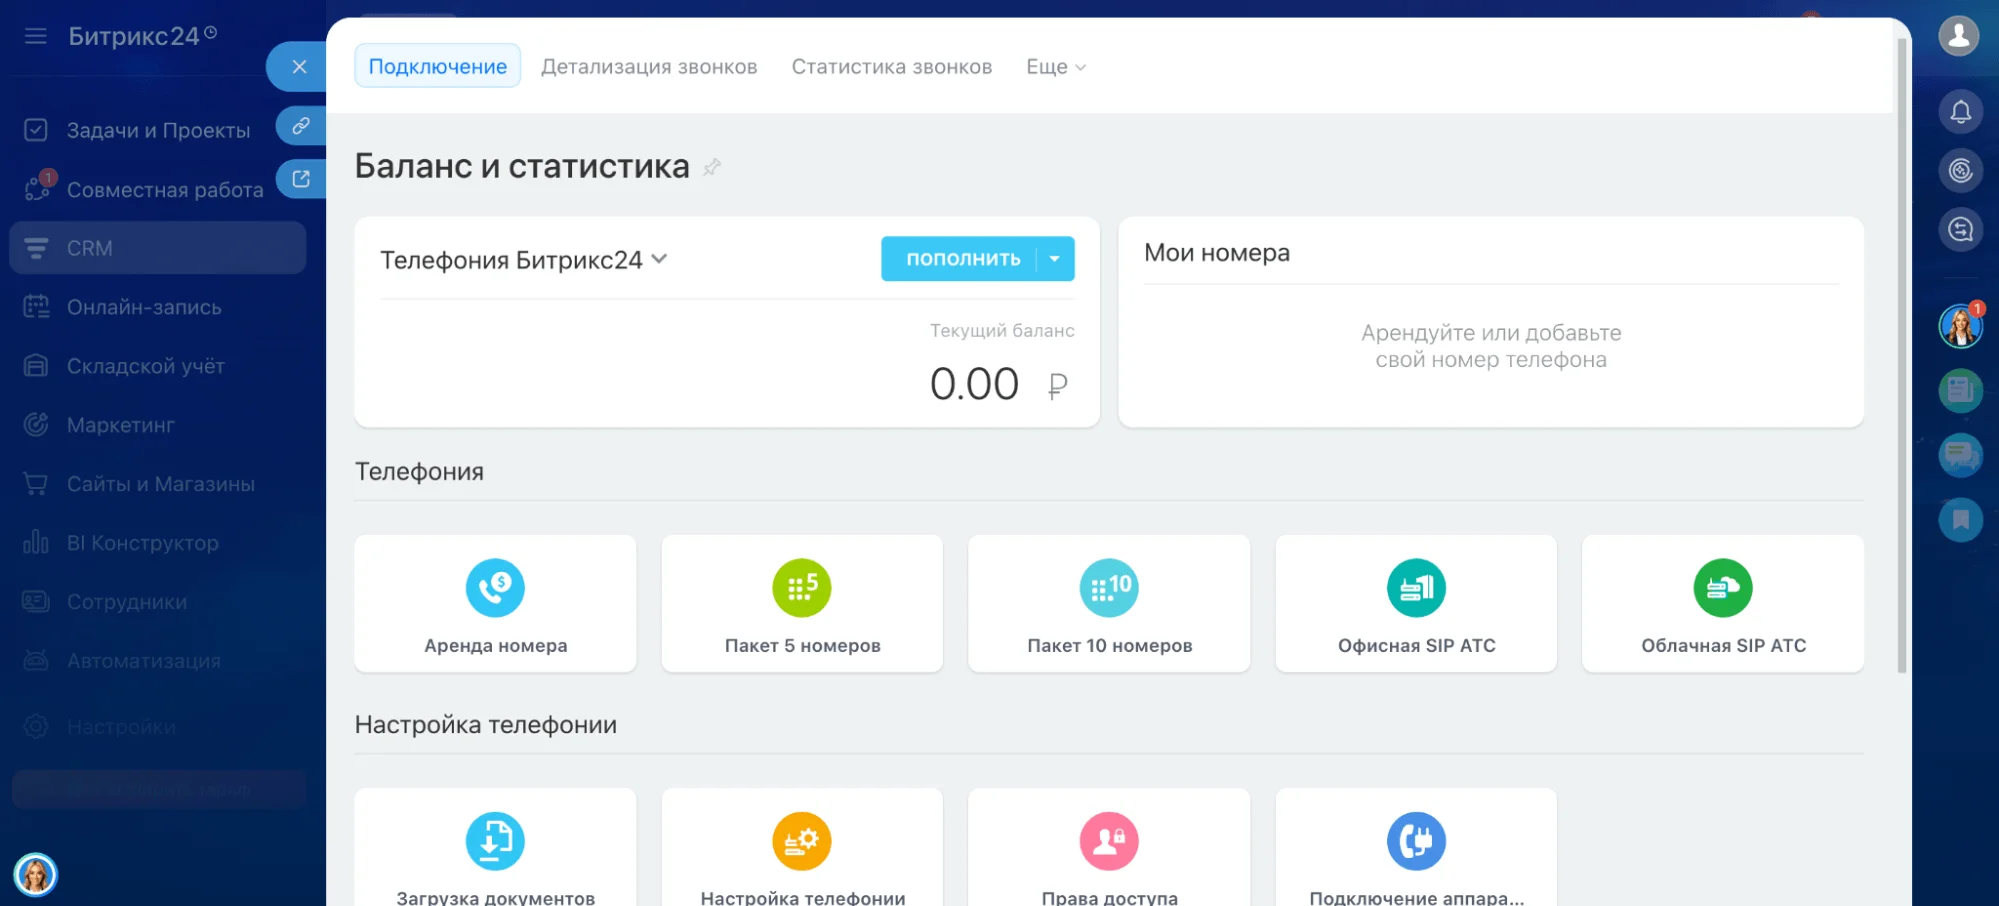The image size is (1999, 906).
Task: Pin the Баланс и статистика page
Action: point(712,167)
